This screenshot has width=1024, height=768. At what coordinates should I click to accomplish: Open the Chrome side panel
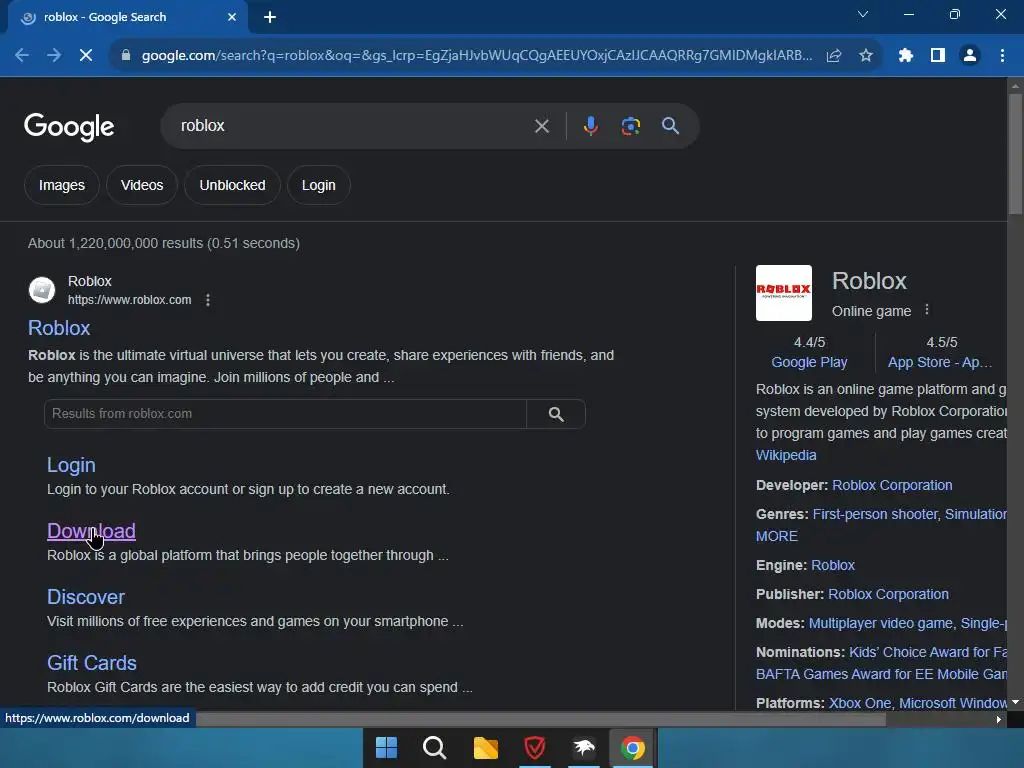[x=938, y=56]
